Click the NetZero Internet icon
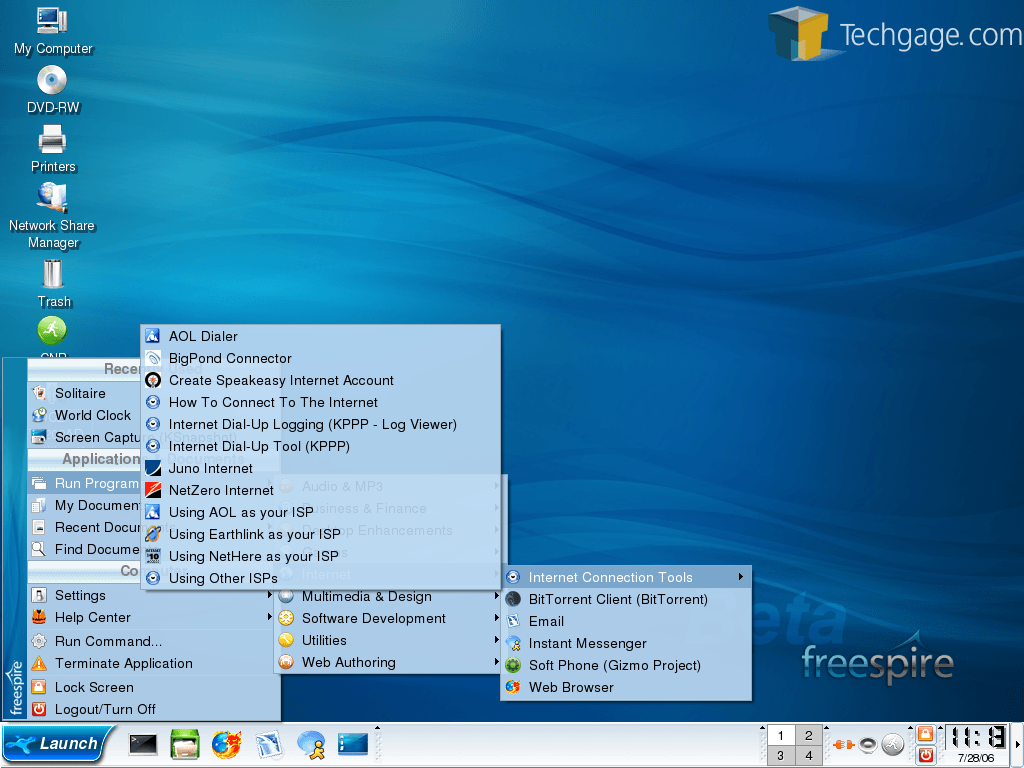This screenshot has width=1024, height=768. [153, 490]
